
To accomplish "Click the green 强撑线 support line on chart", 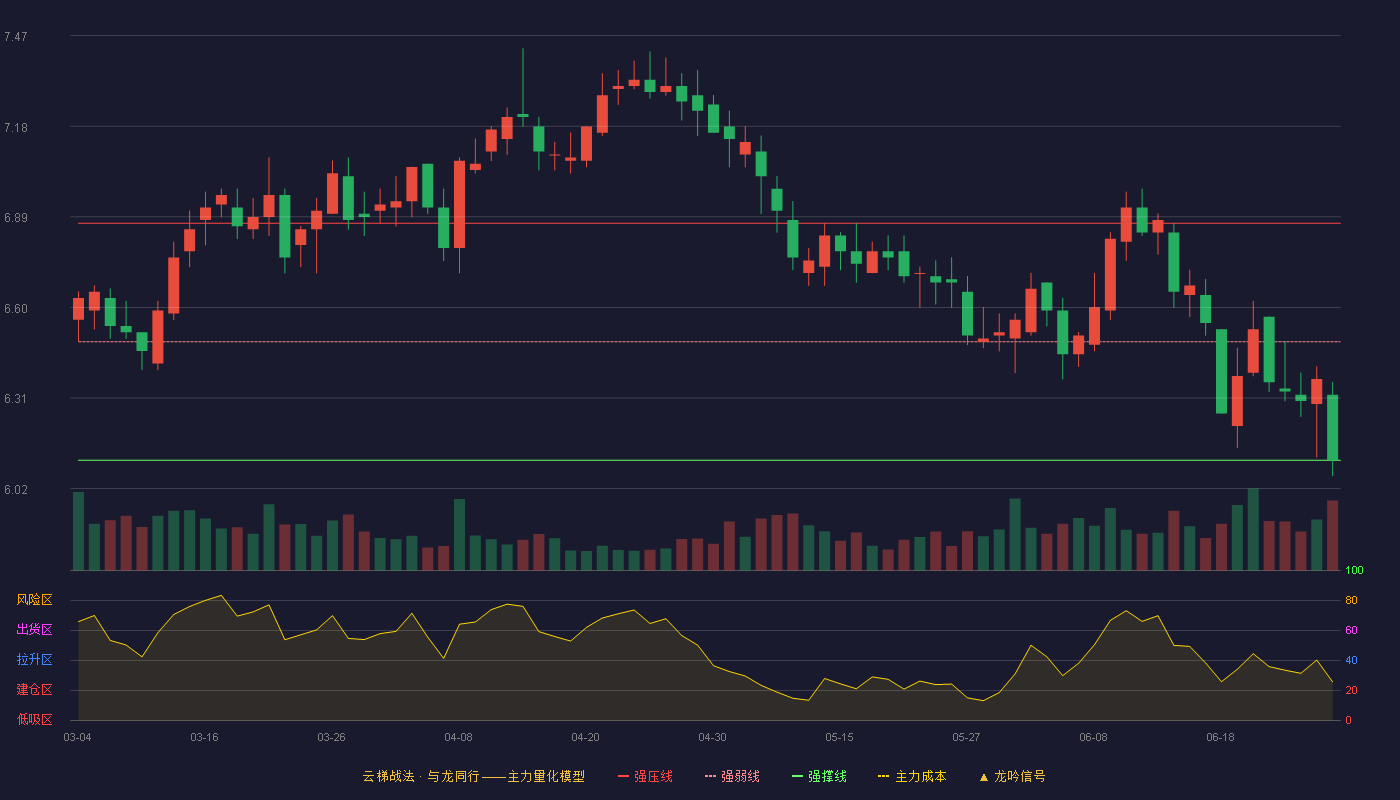I will [709, 460].
